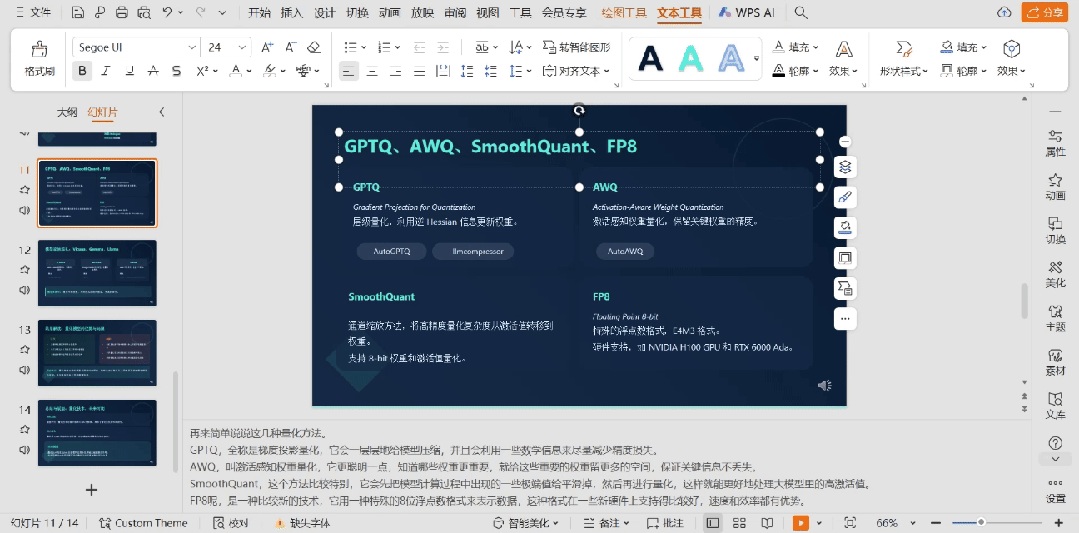Click the paintbrush style icon beside slide
Screen dimensions: 1079x533
click(845, 197)
